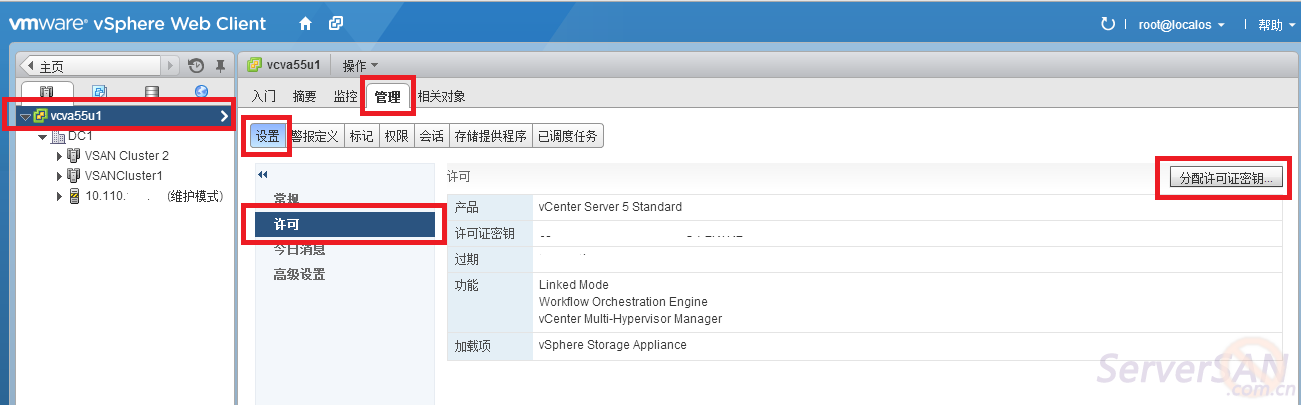Refresh the vSphere Web Client view
Viewport: 1301px width, 405px height.
(x=1107, y=24)
